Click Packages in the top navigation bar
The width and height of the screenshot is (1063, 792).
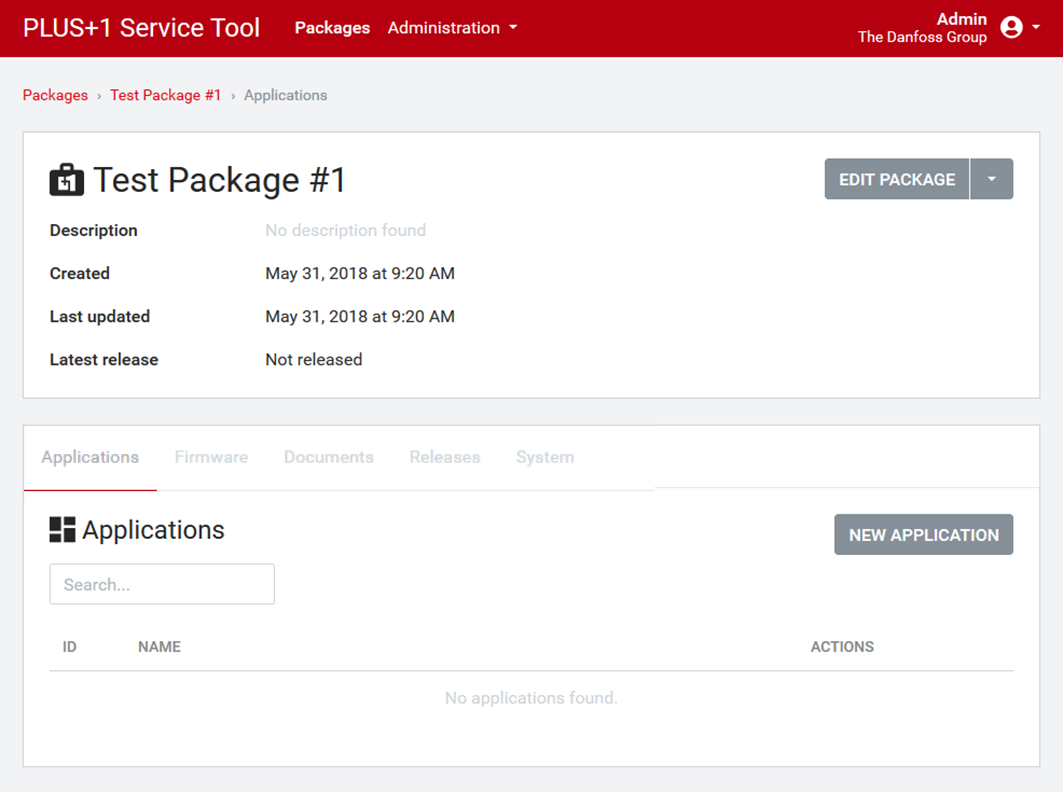pyautogui.click(x=332, y=28)
